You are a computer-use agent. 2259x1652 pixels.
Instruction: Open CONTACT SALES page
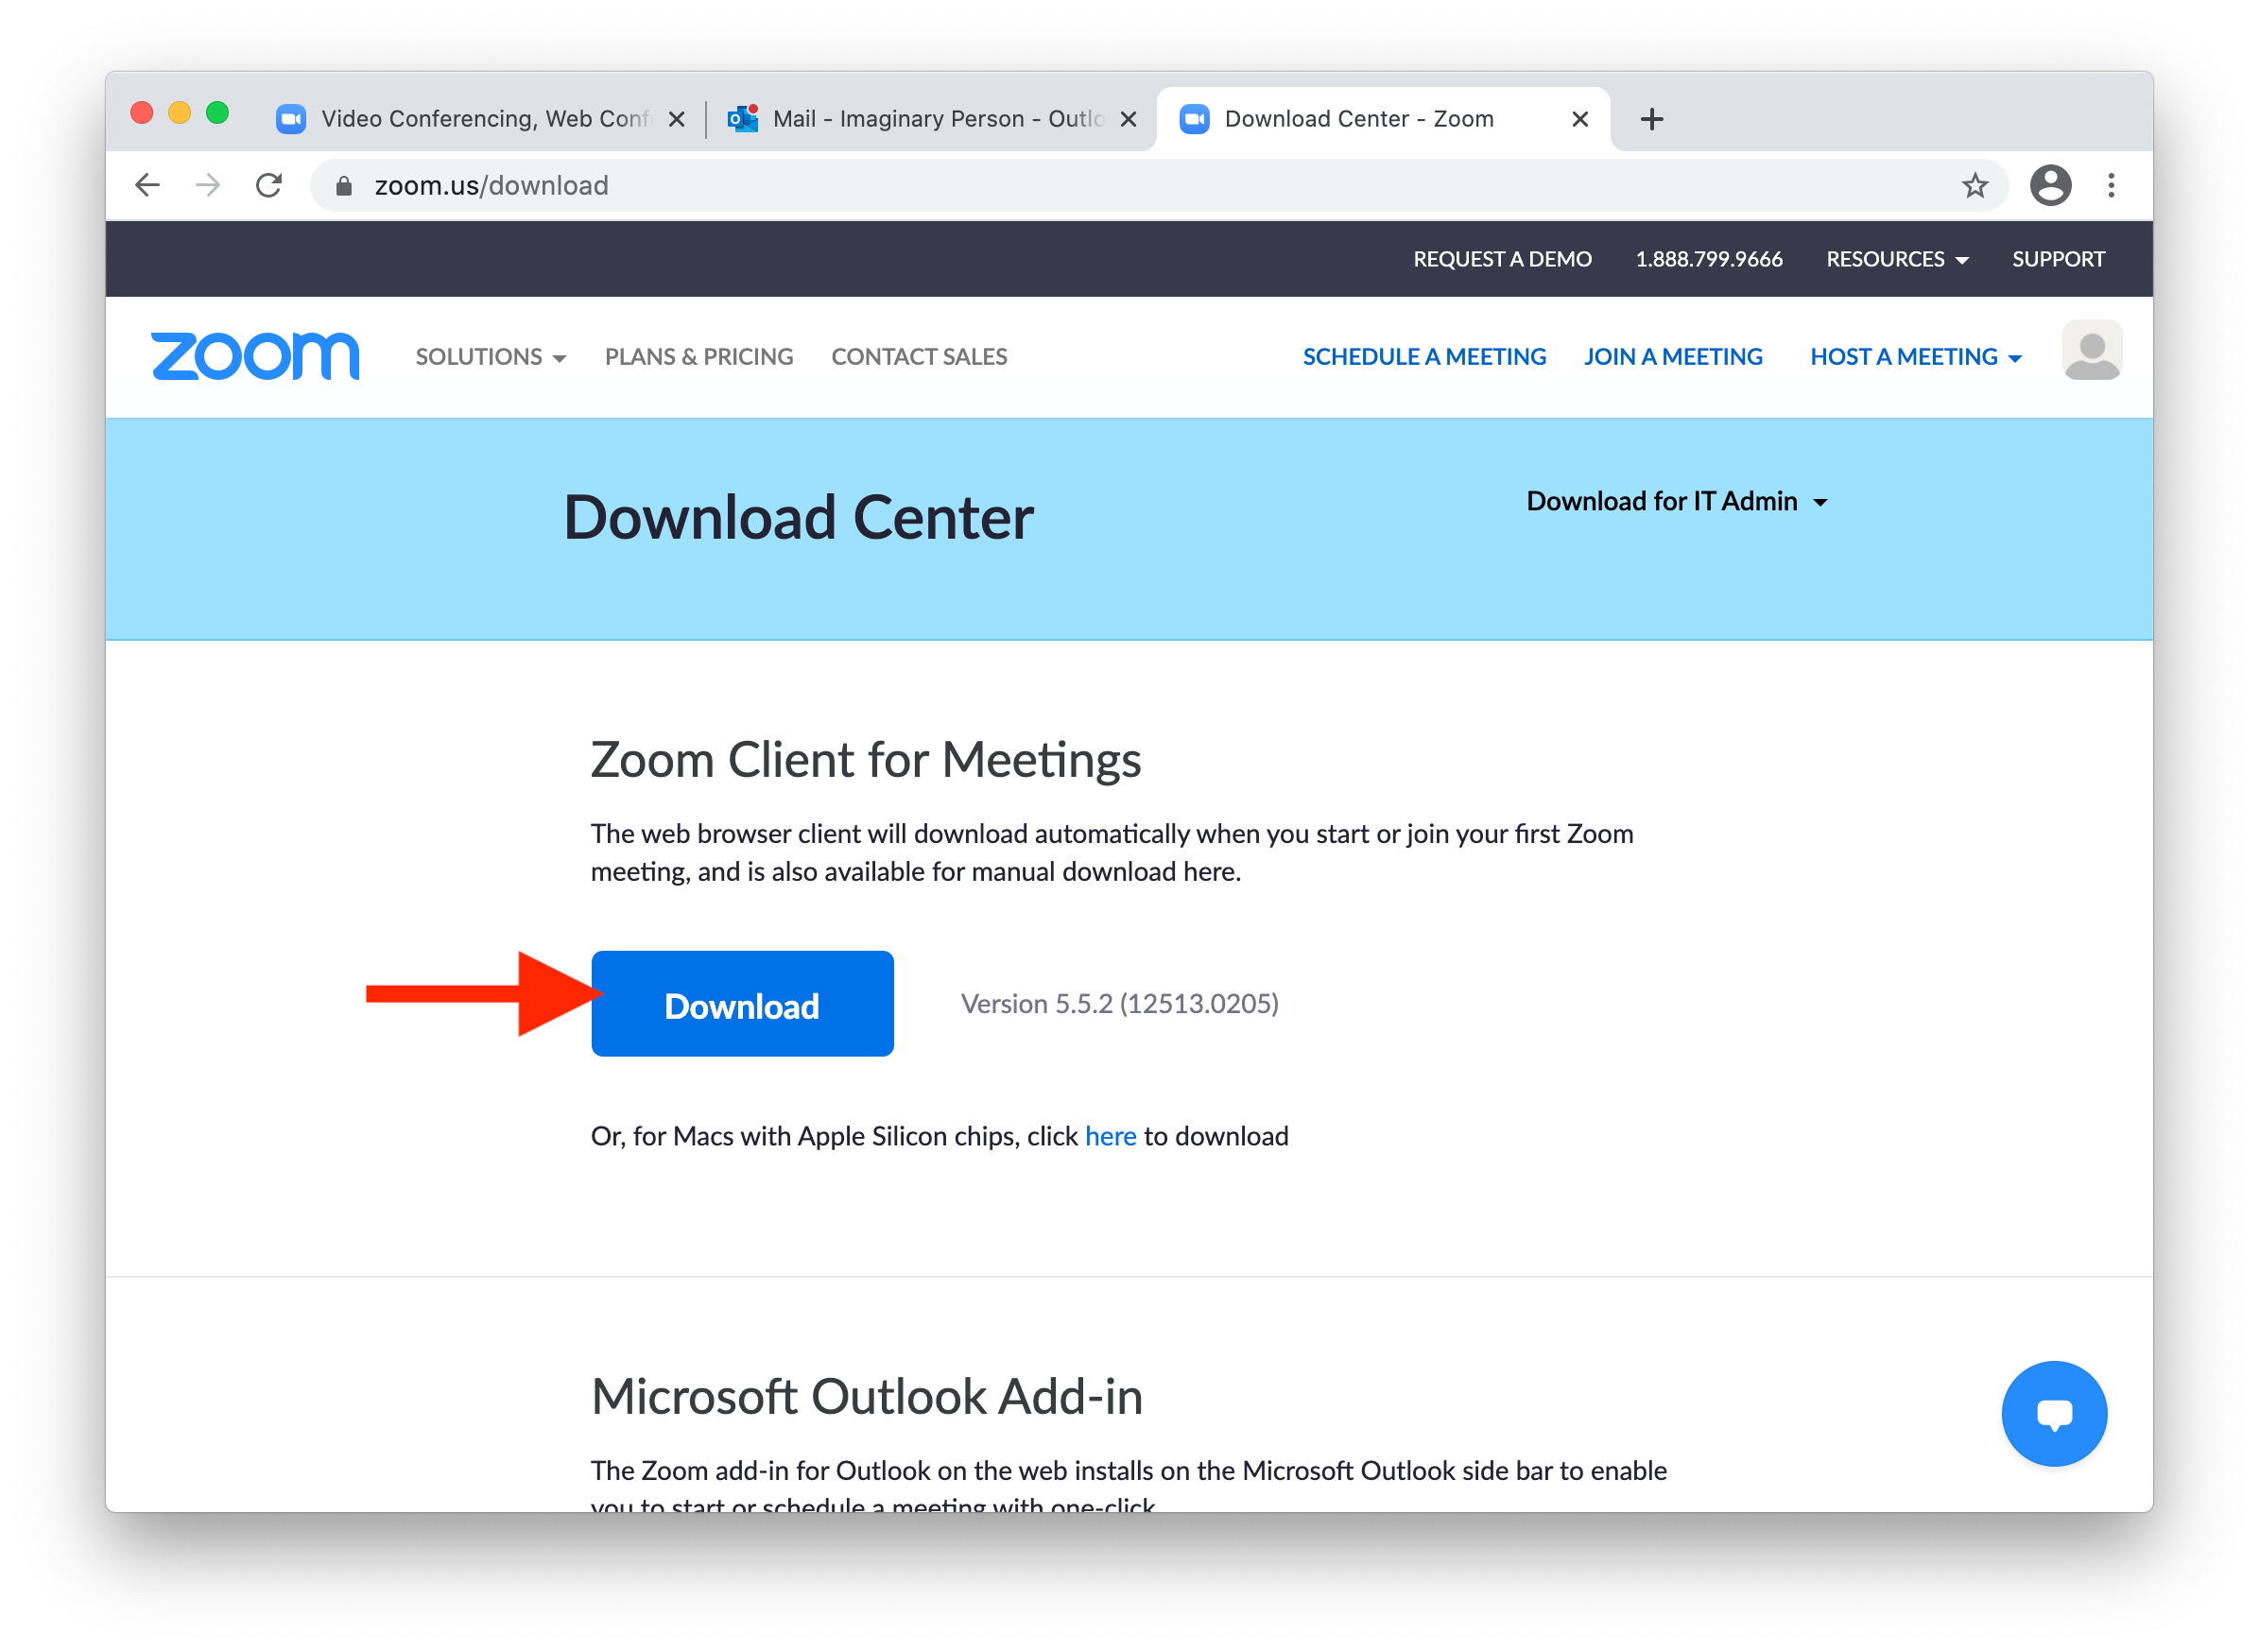click(918, 357)
